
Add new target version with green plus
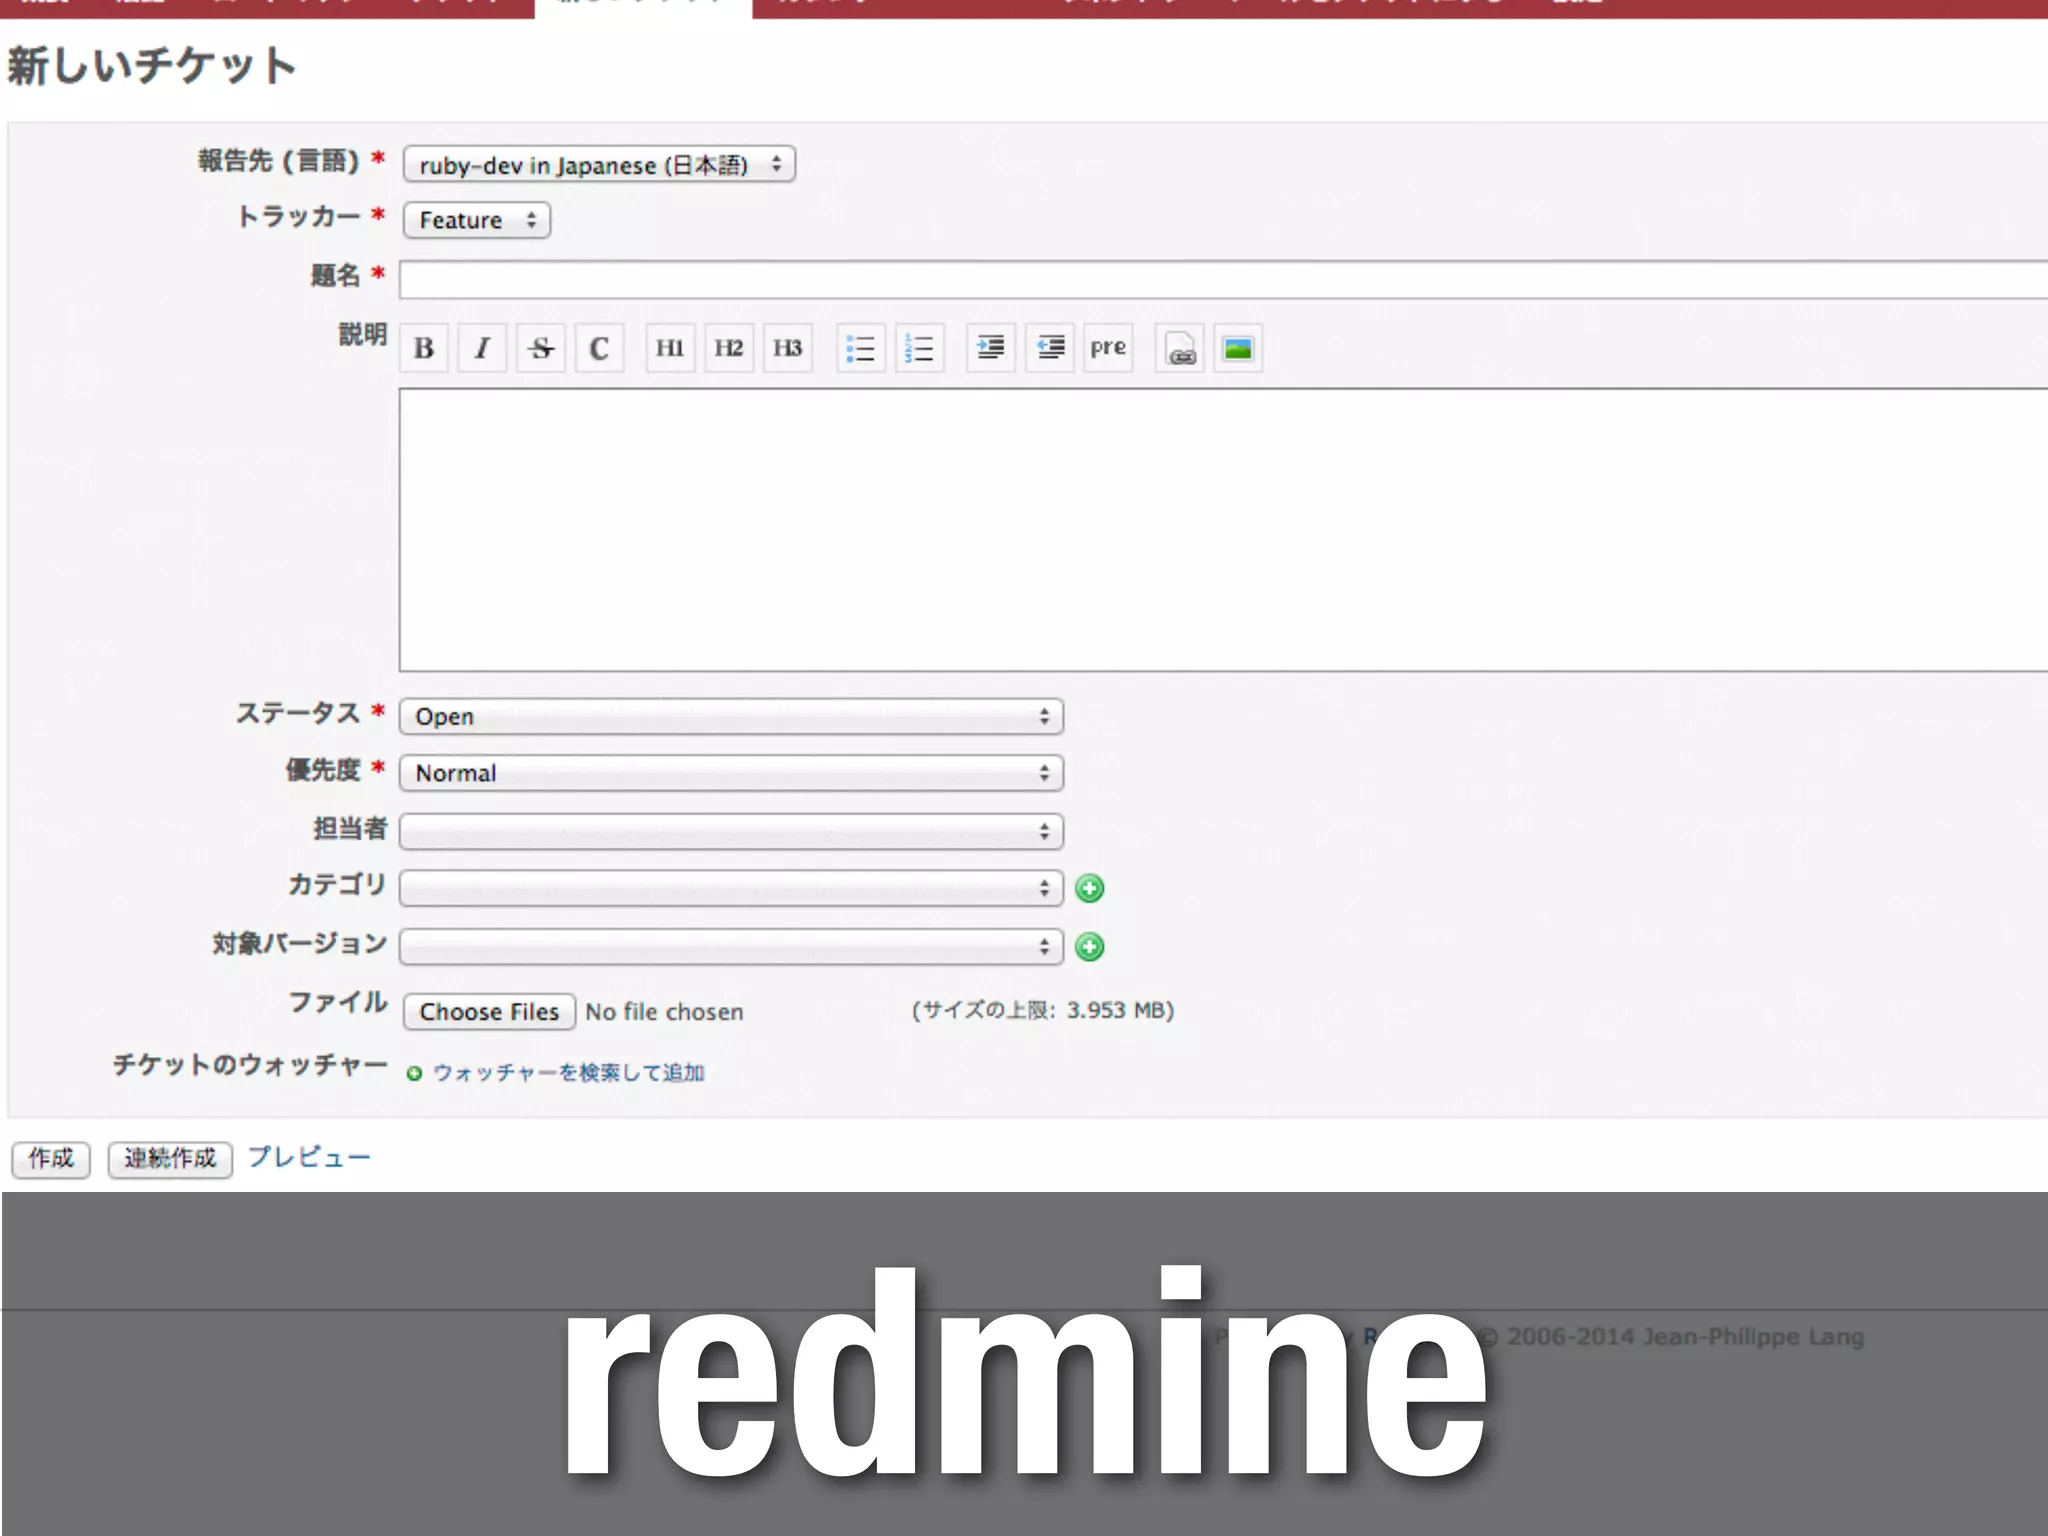click(x=1089, y=946)
